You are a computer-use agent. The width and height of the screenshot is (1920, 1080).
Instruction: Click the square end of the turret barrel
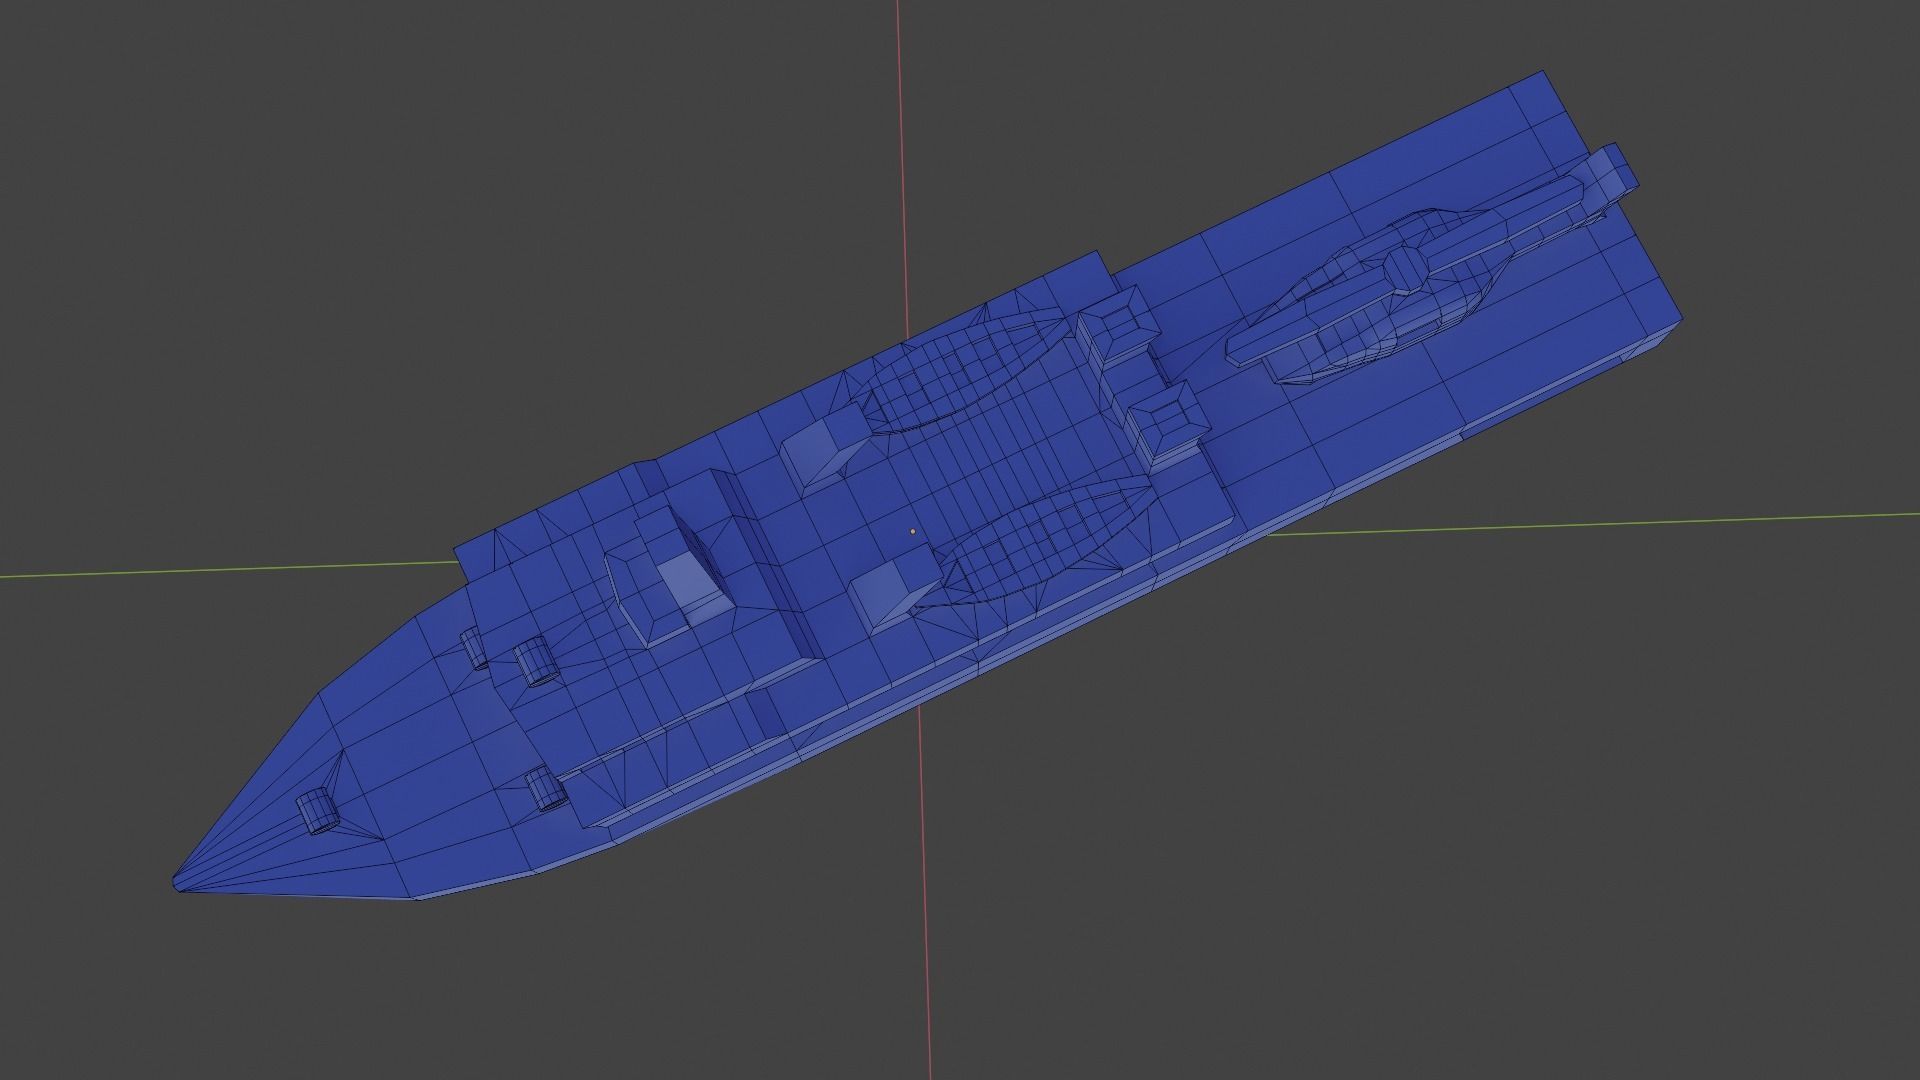point(1613,172)
